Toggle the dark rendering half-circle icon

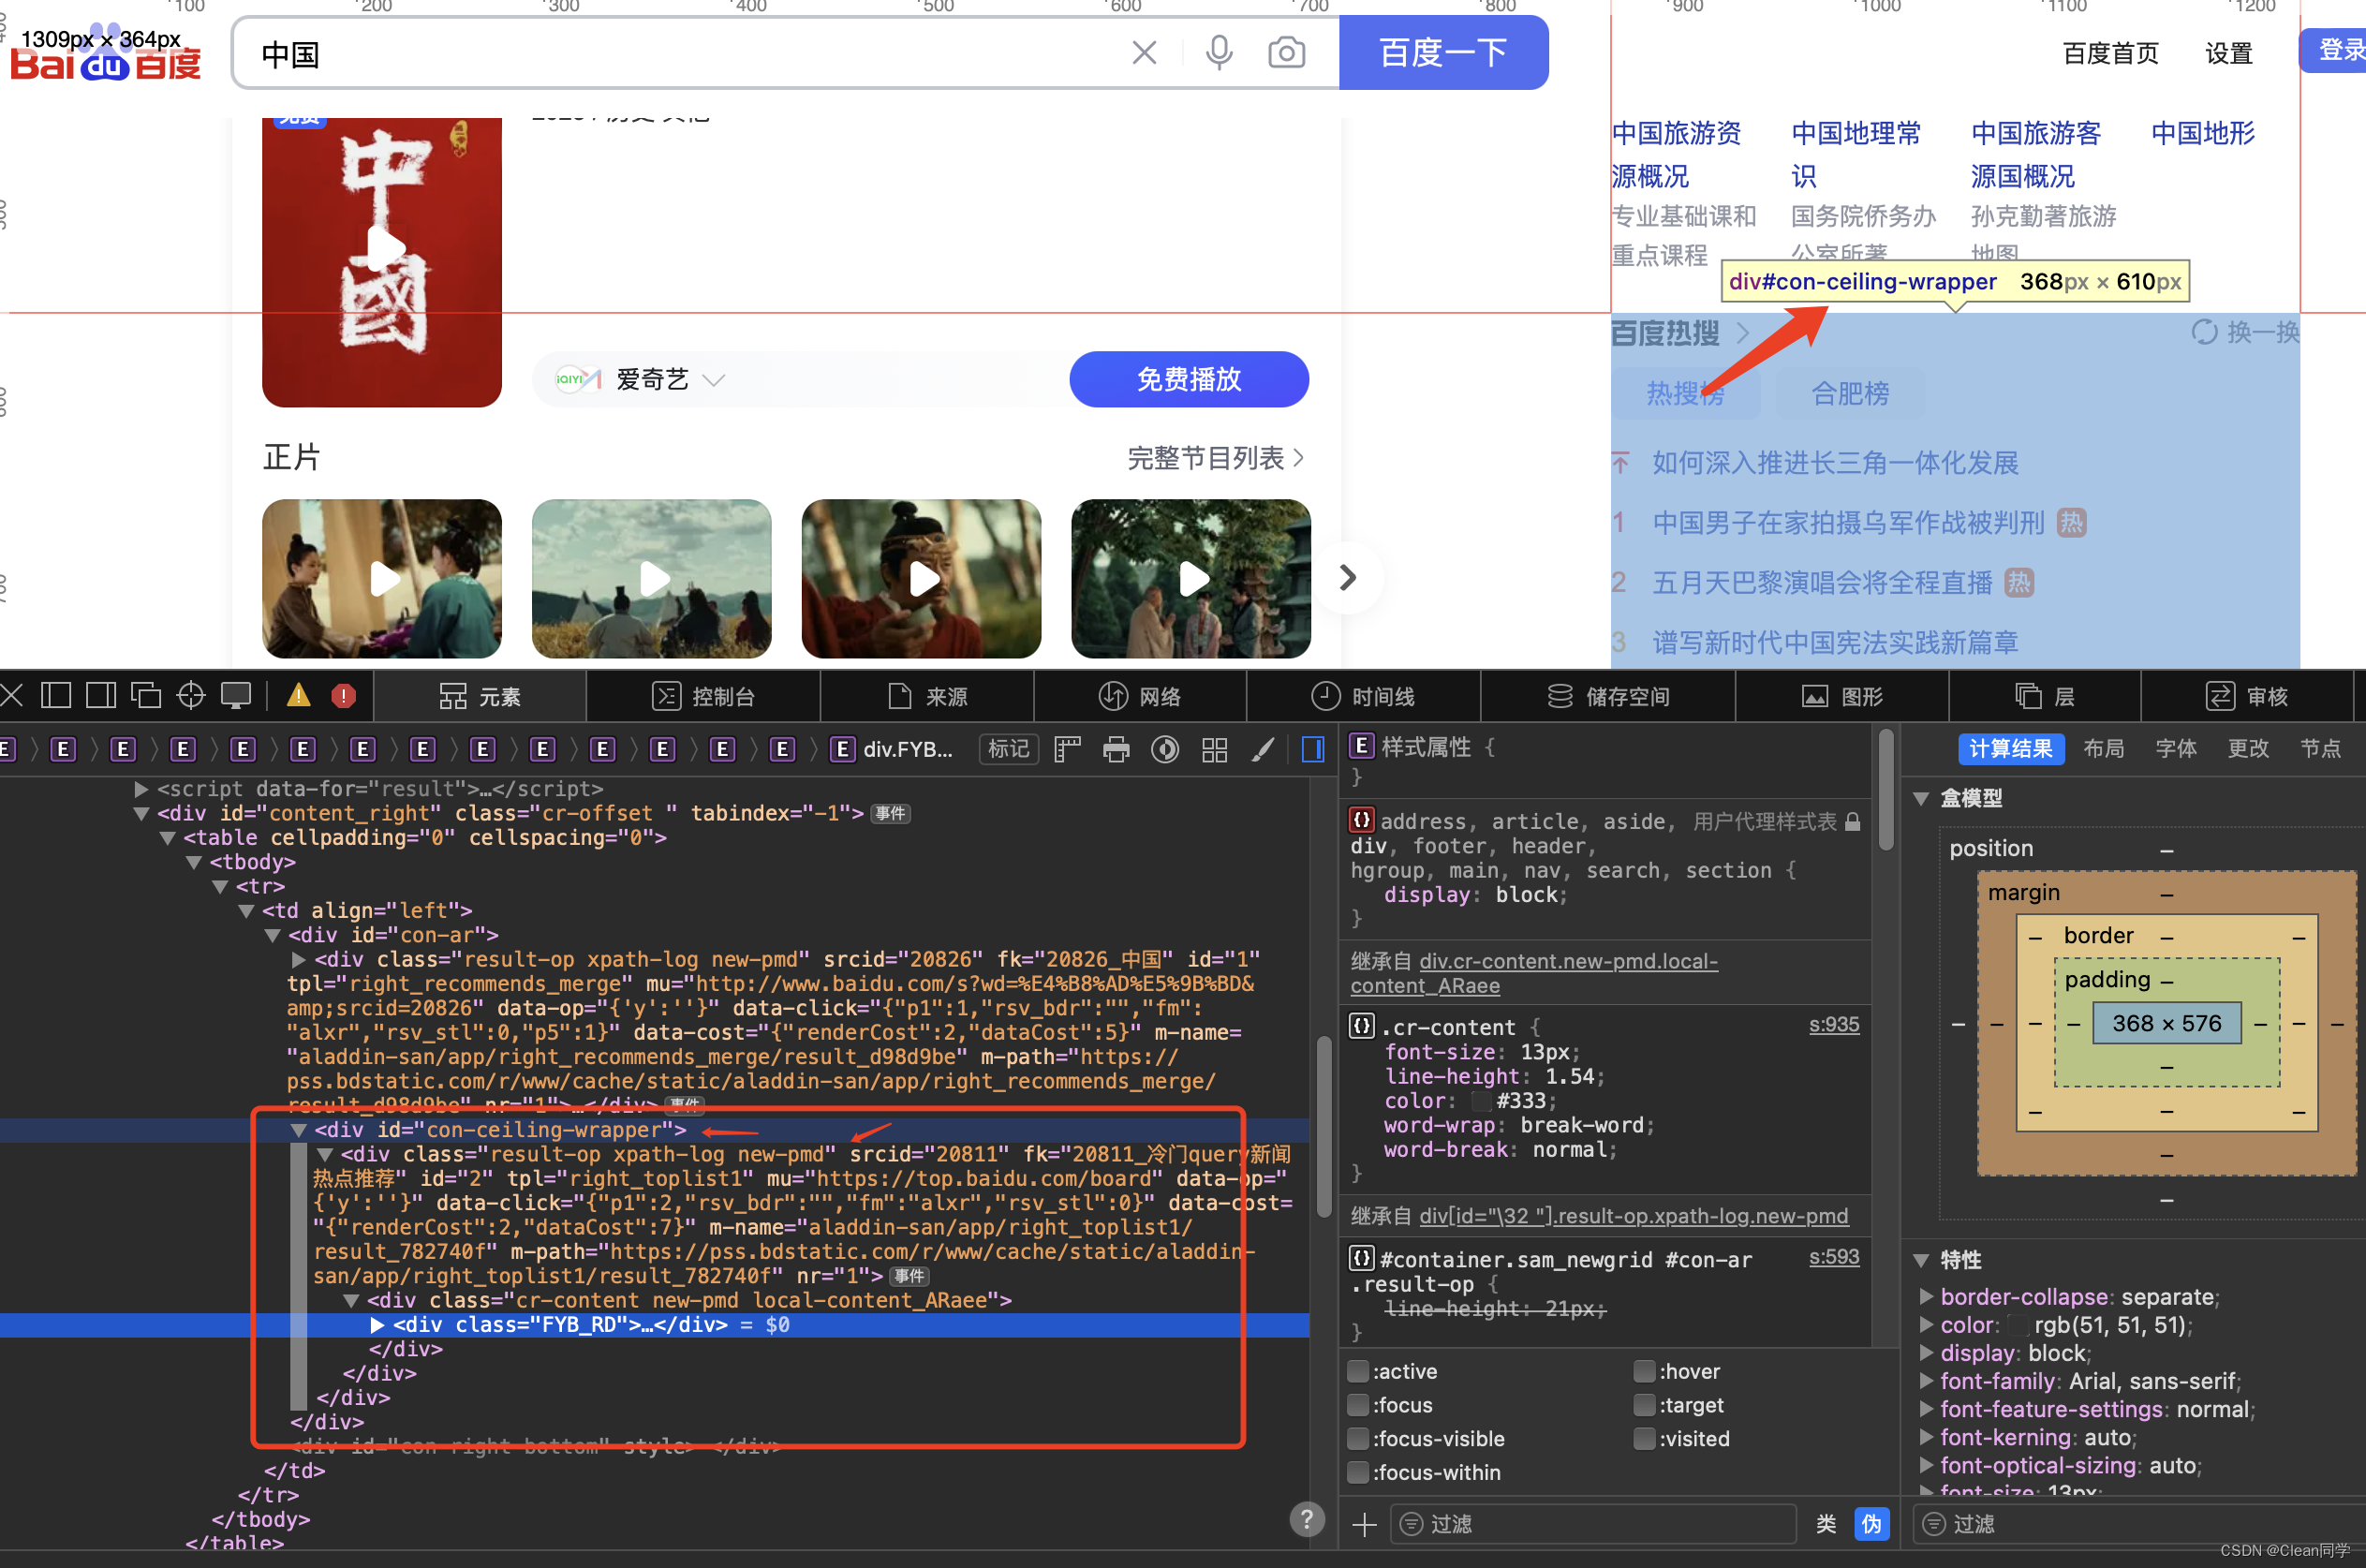pos(1165,750)
